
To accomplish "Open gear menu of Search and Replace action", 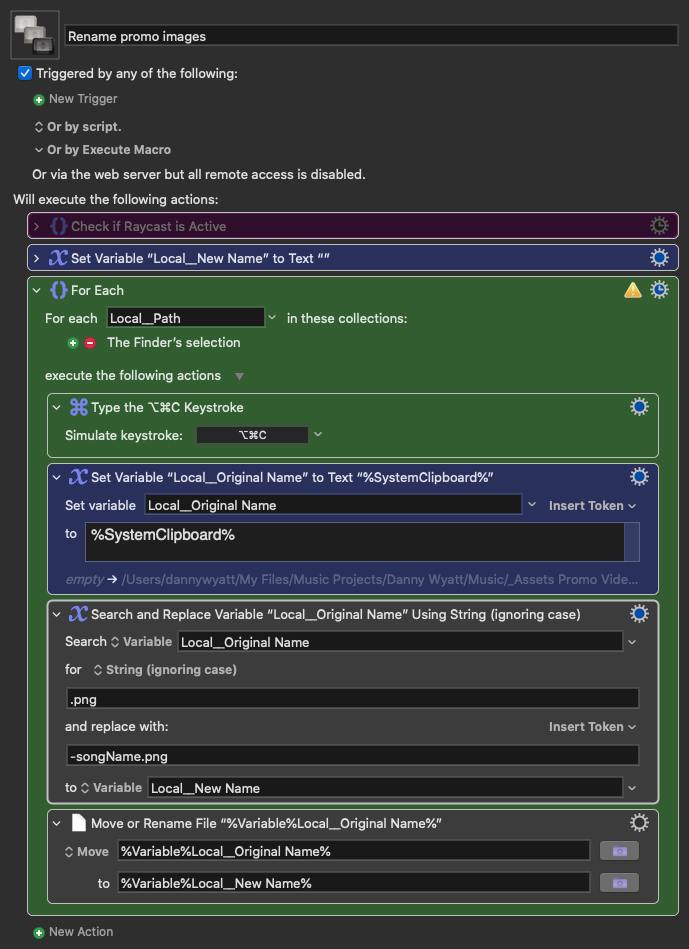I will pos(639,614).
